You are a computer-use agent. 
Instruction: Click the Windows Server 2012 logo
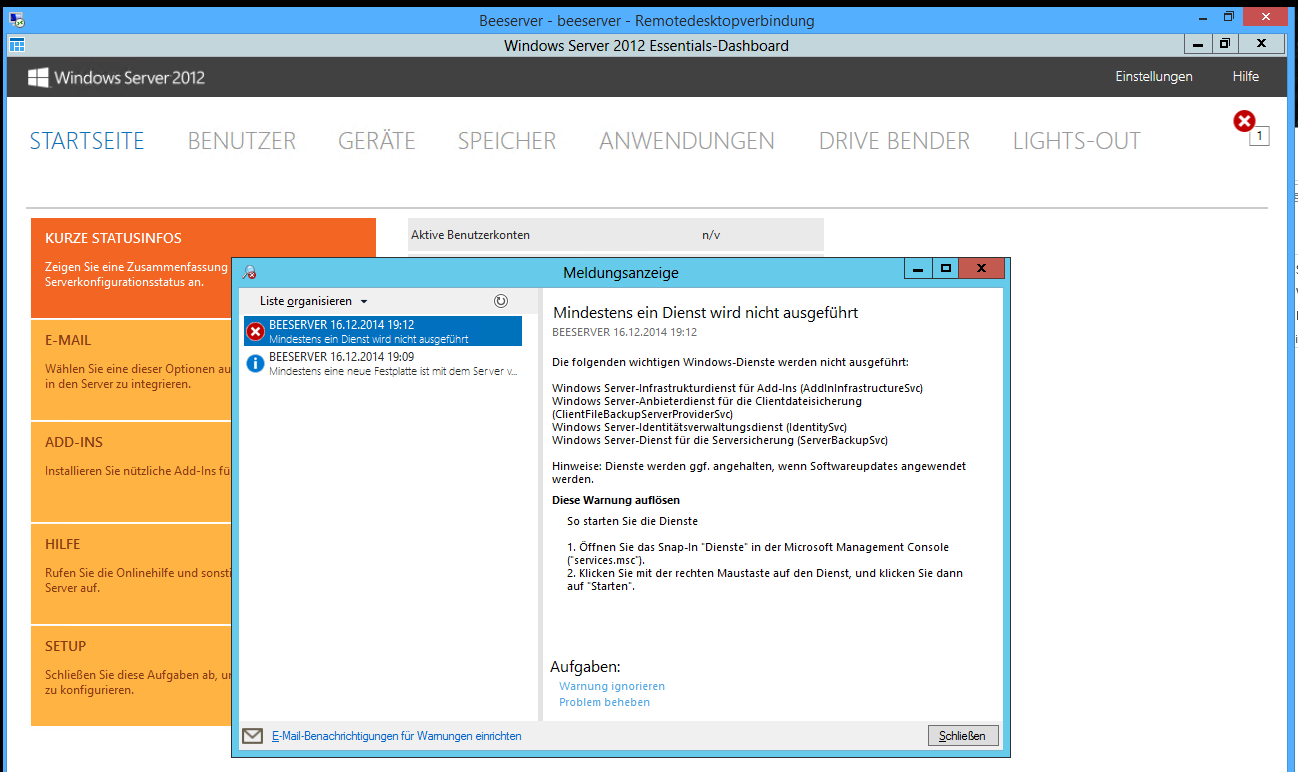tap(116, 77)
